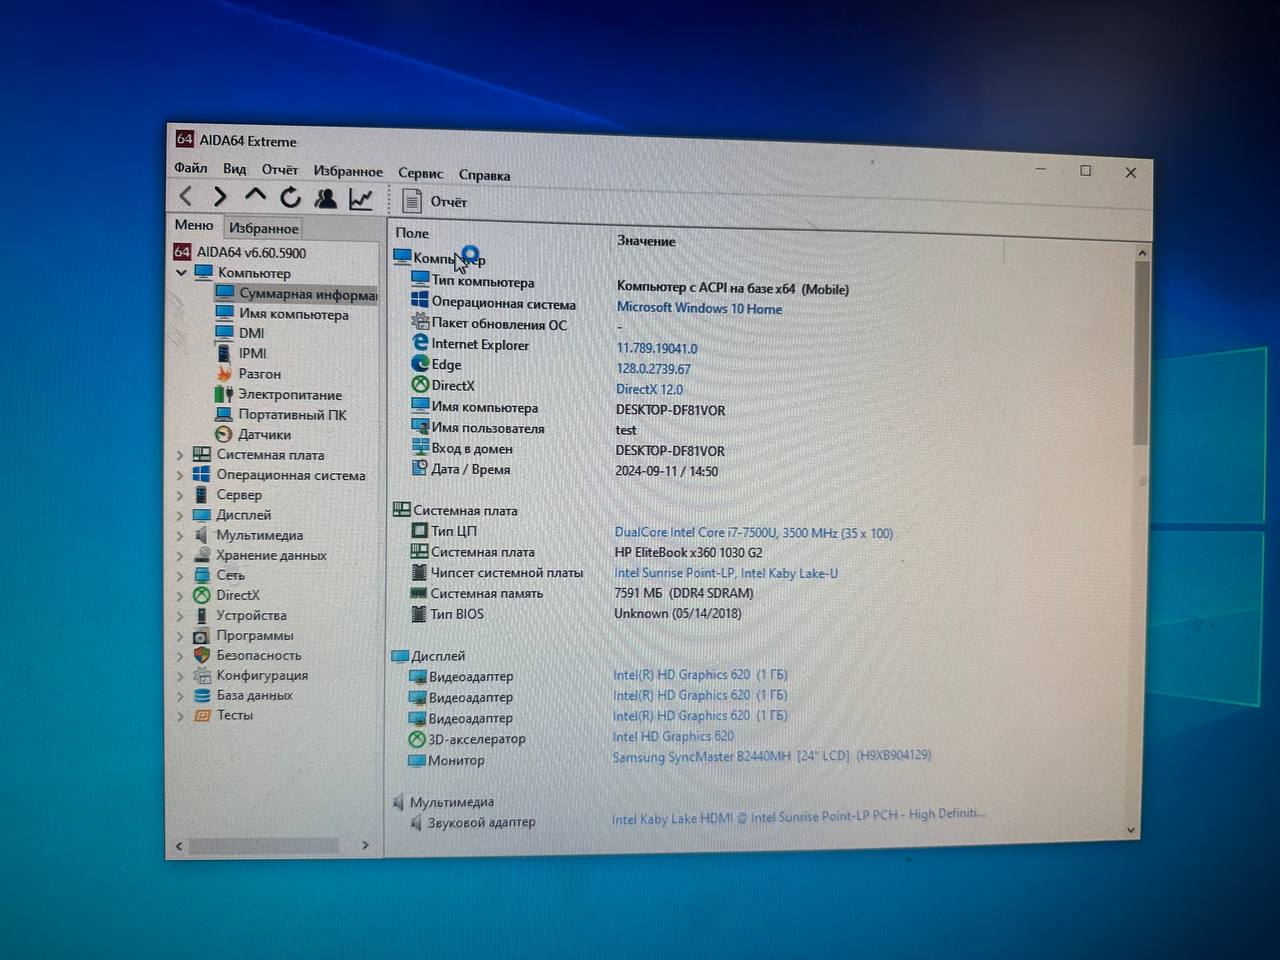The width and height of the screenshot is (1280, 960).
Task: Click the IPMI icon in tree
Action: tap(224, 353)
